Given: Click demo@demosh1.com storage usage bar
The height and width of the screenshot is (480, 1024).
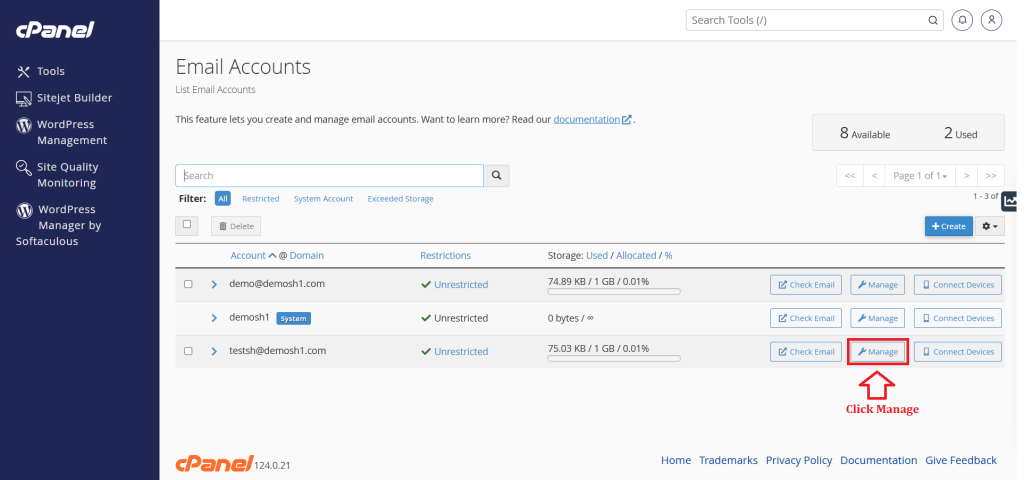Looking at the screenshot, I should [614, 291].
